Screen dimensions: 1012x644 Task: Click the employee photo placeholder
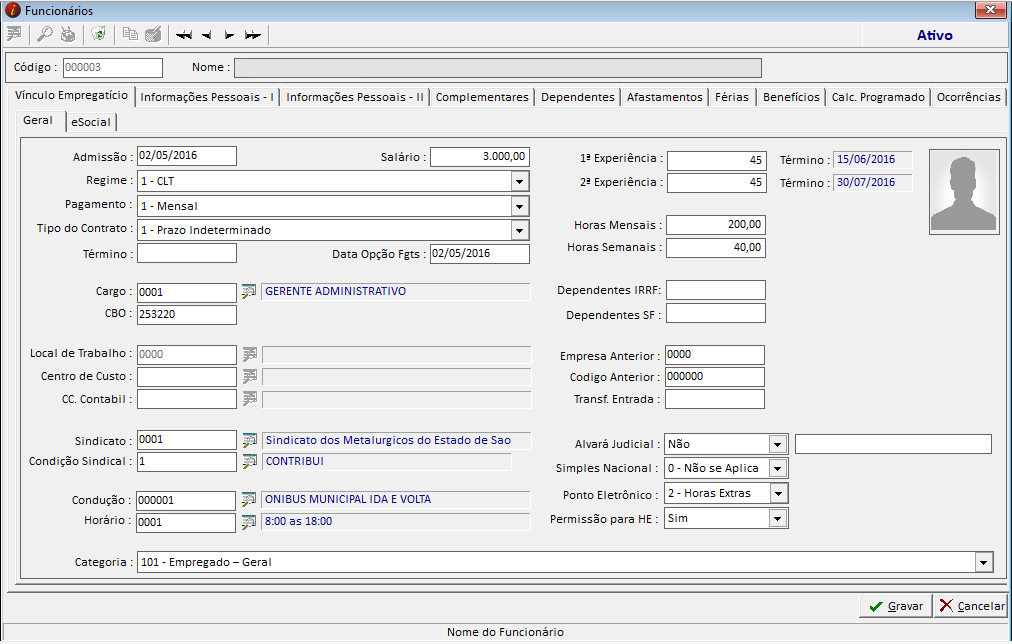coord(964,192)
